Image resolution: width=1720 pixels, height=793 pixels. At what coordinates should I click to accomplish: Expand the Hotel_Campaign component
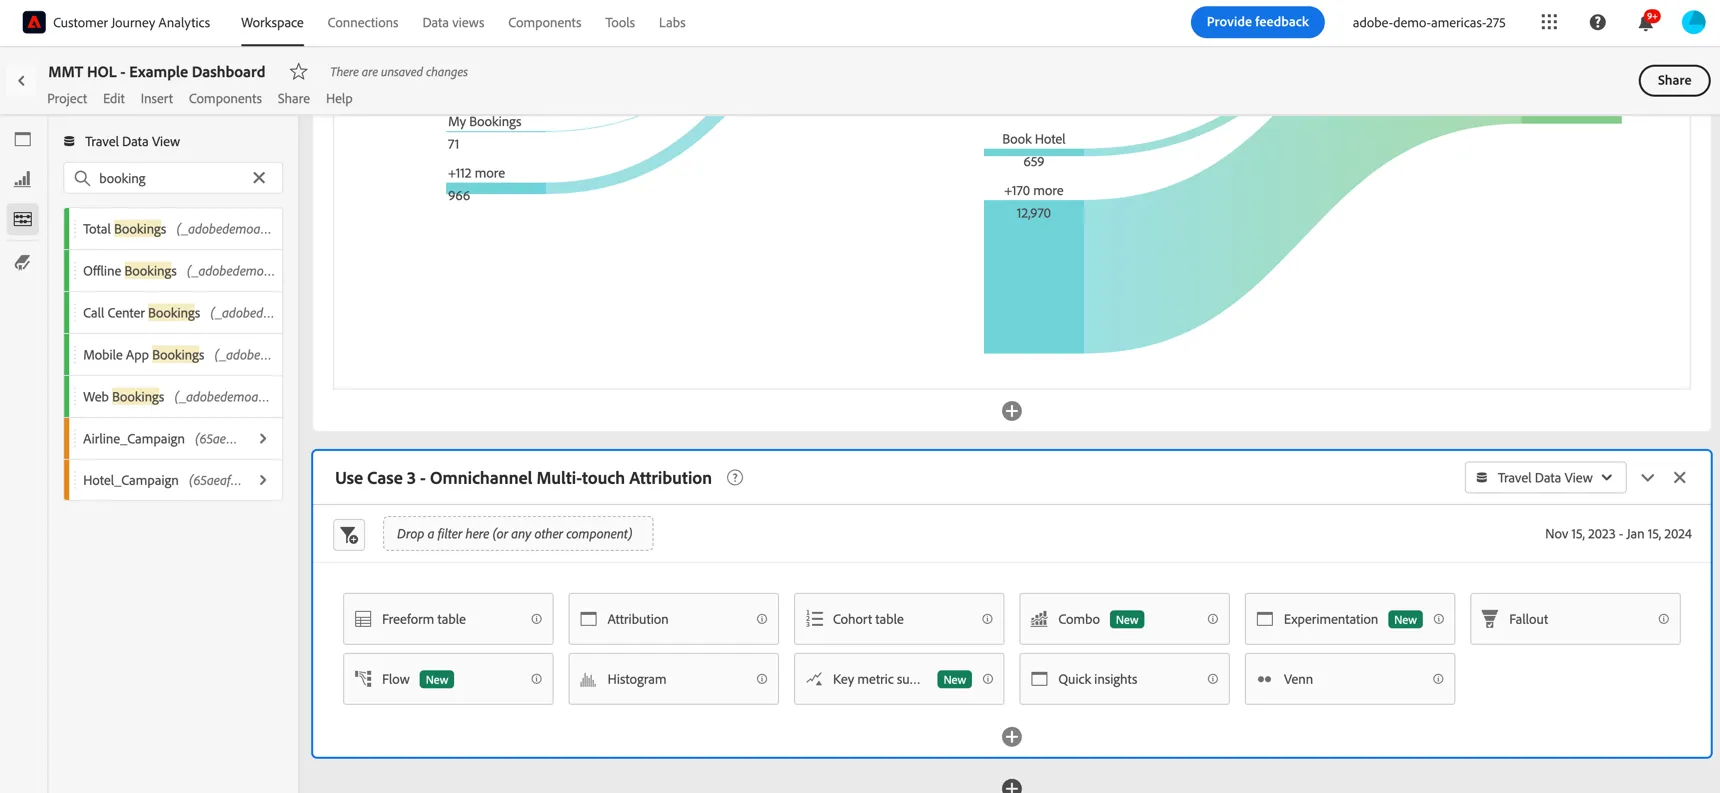click(263, 481)
